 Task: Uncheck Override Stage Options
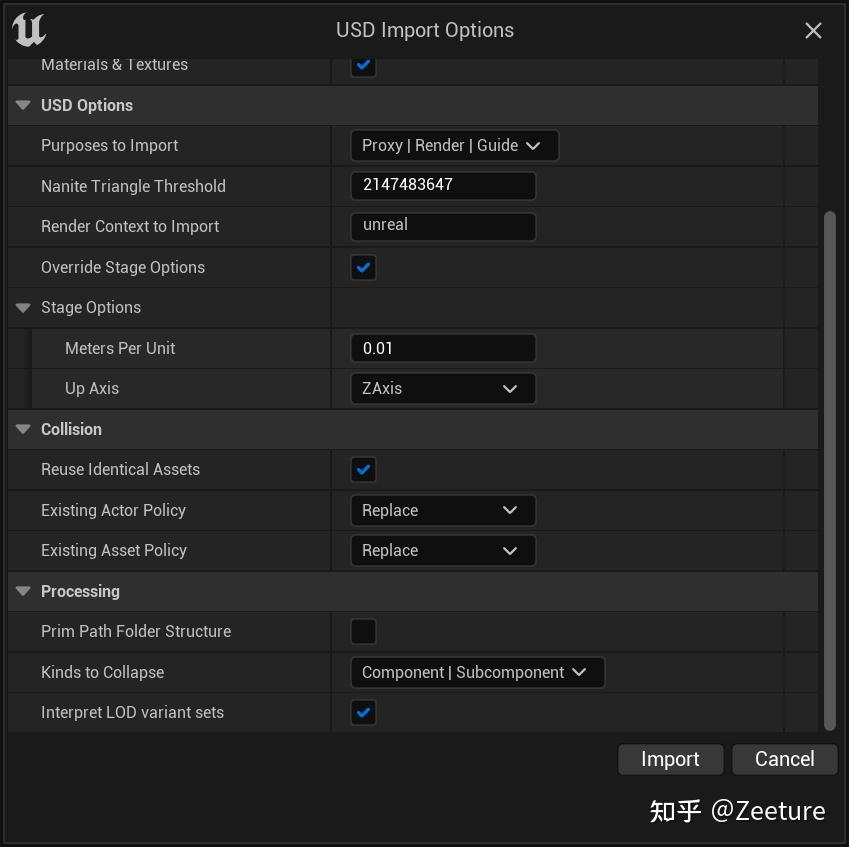363,268
